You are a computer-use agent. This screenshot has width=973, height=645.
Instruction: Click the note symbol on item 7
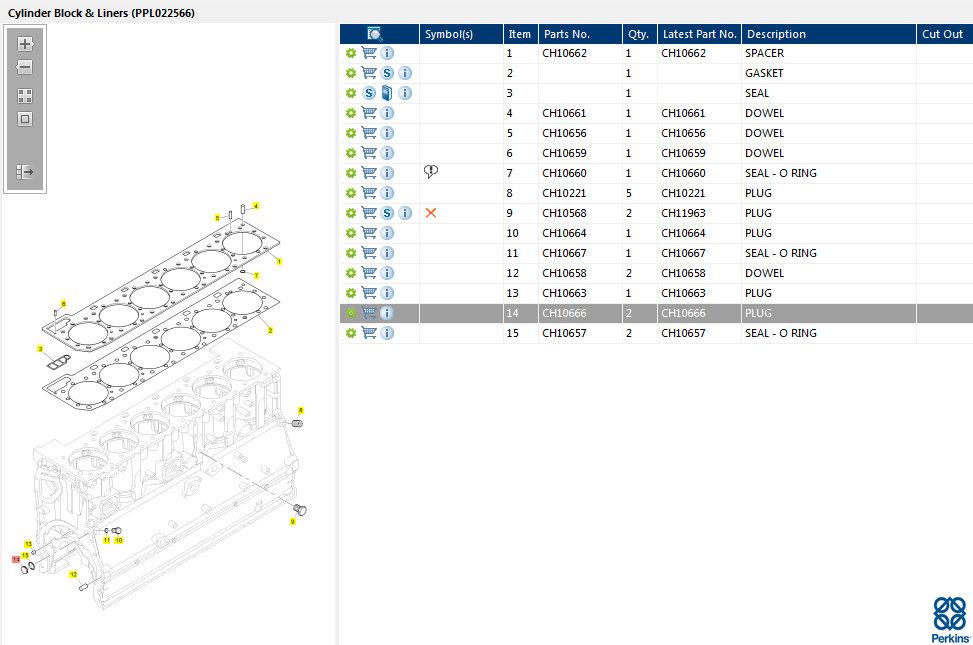pyautogui.click(x=431, y=172)
